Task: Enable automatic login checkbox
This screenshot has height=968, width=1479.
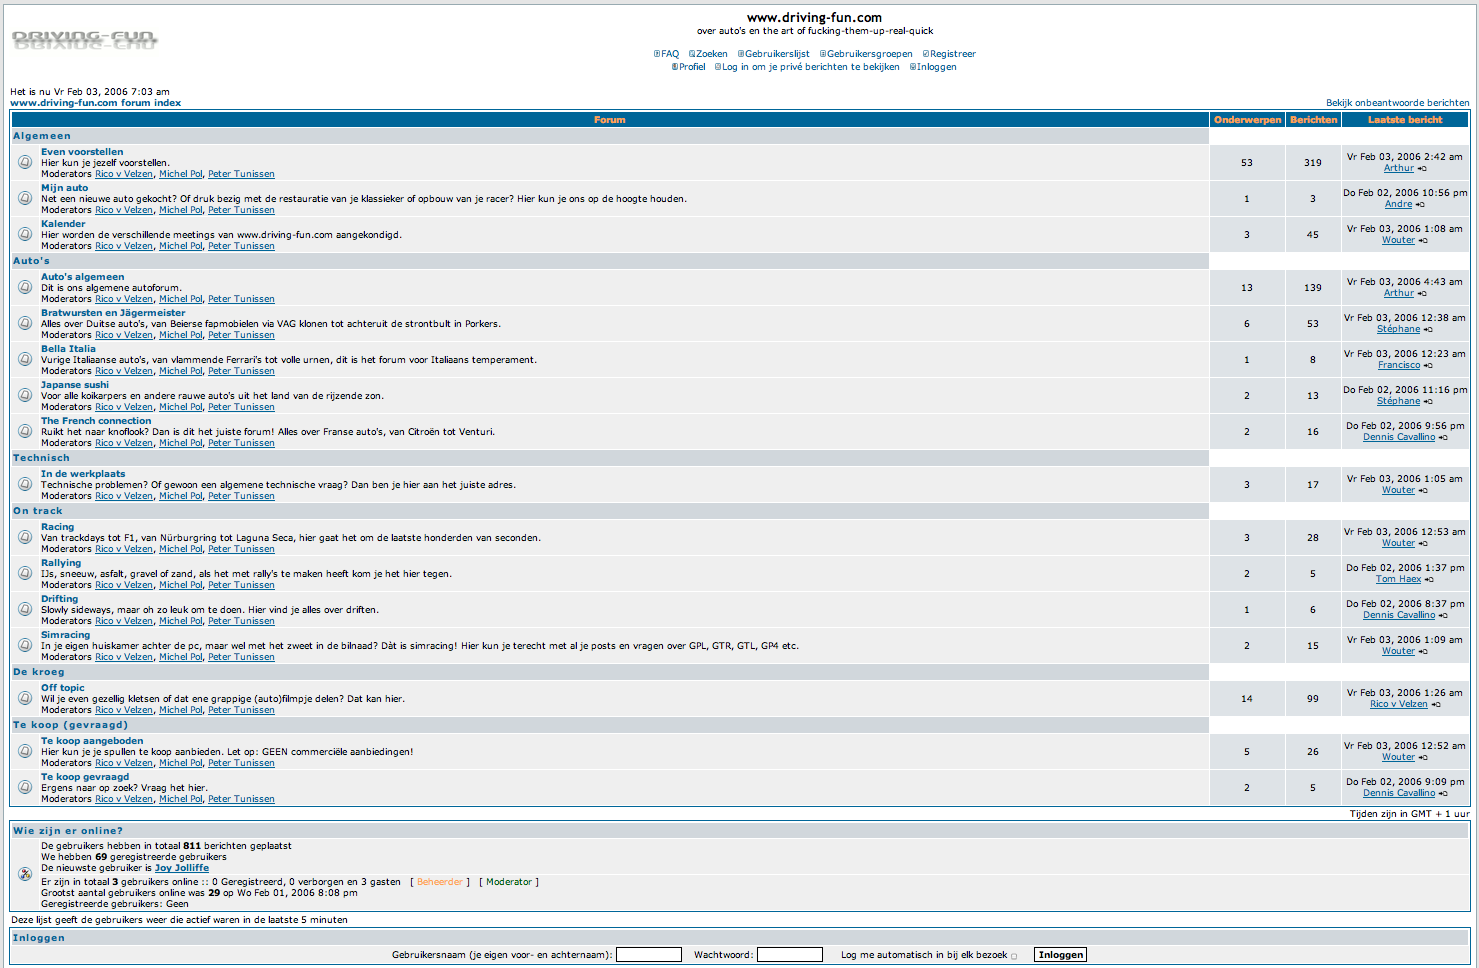Action: (1014, 956)
